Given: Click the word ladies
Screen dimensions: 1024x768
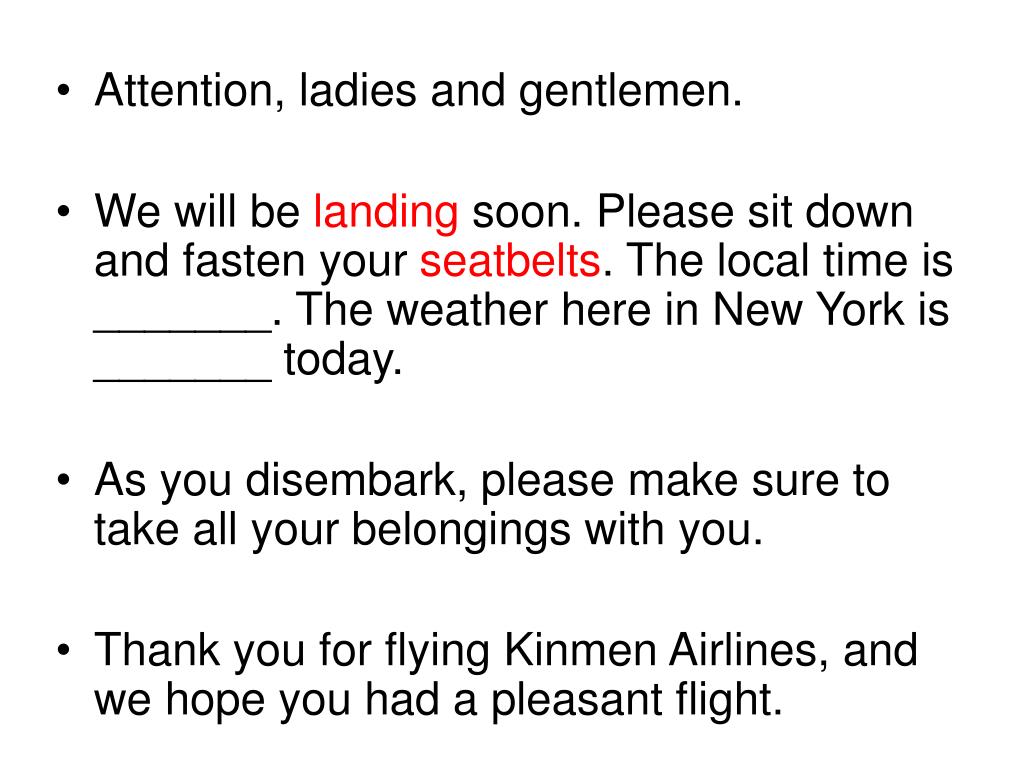Looking at the screenshot, I should coord(358,90).
